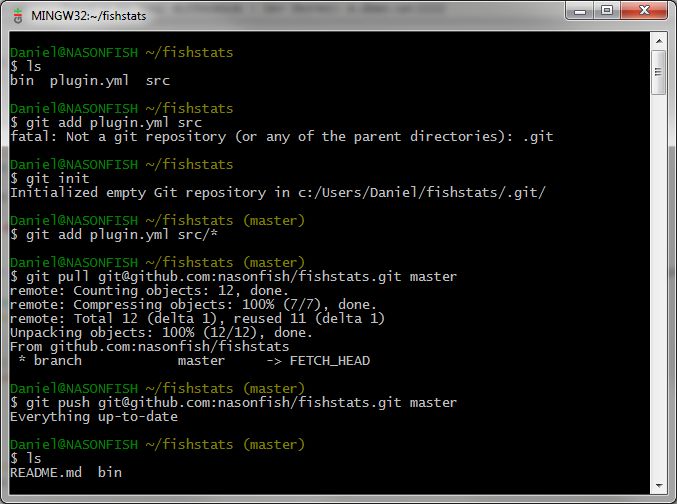
Task: Click the 'git add plugin.yml src' command line
Action: (106, 123)
